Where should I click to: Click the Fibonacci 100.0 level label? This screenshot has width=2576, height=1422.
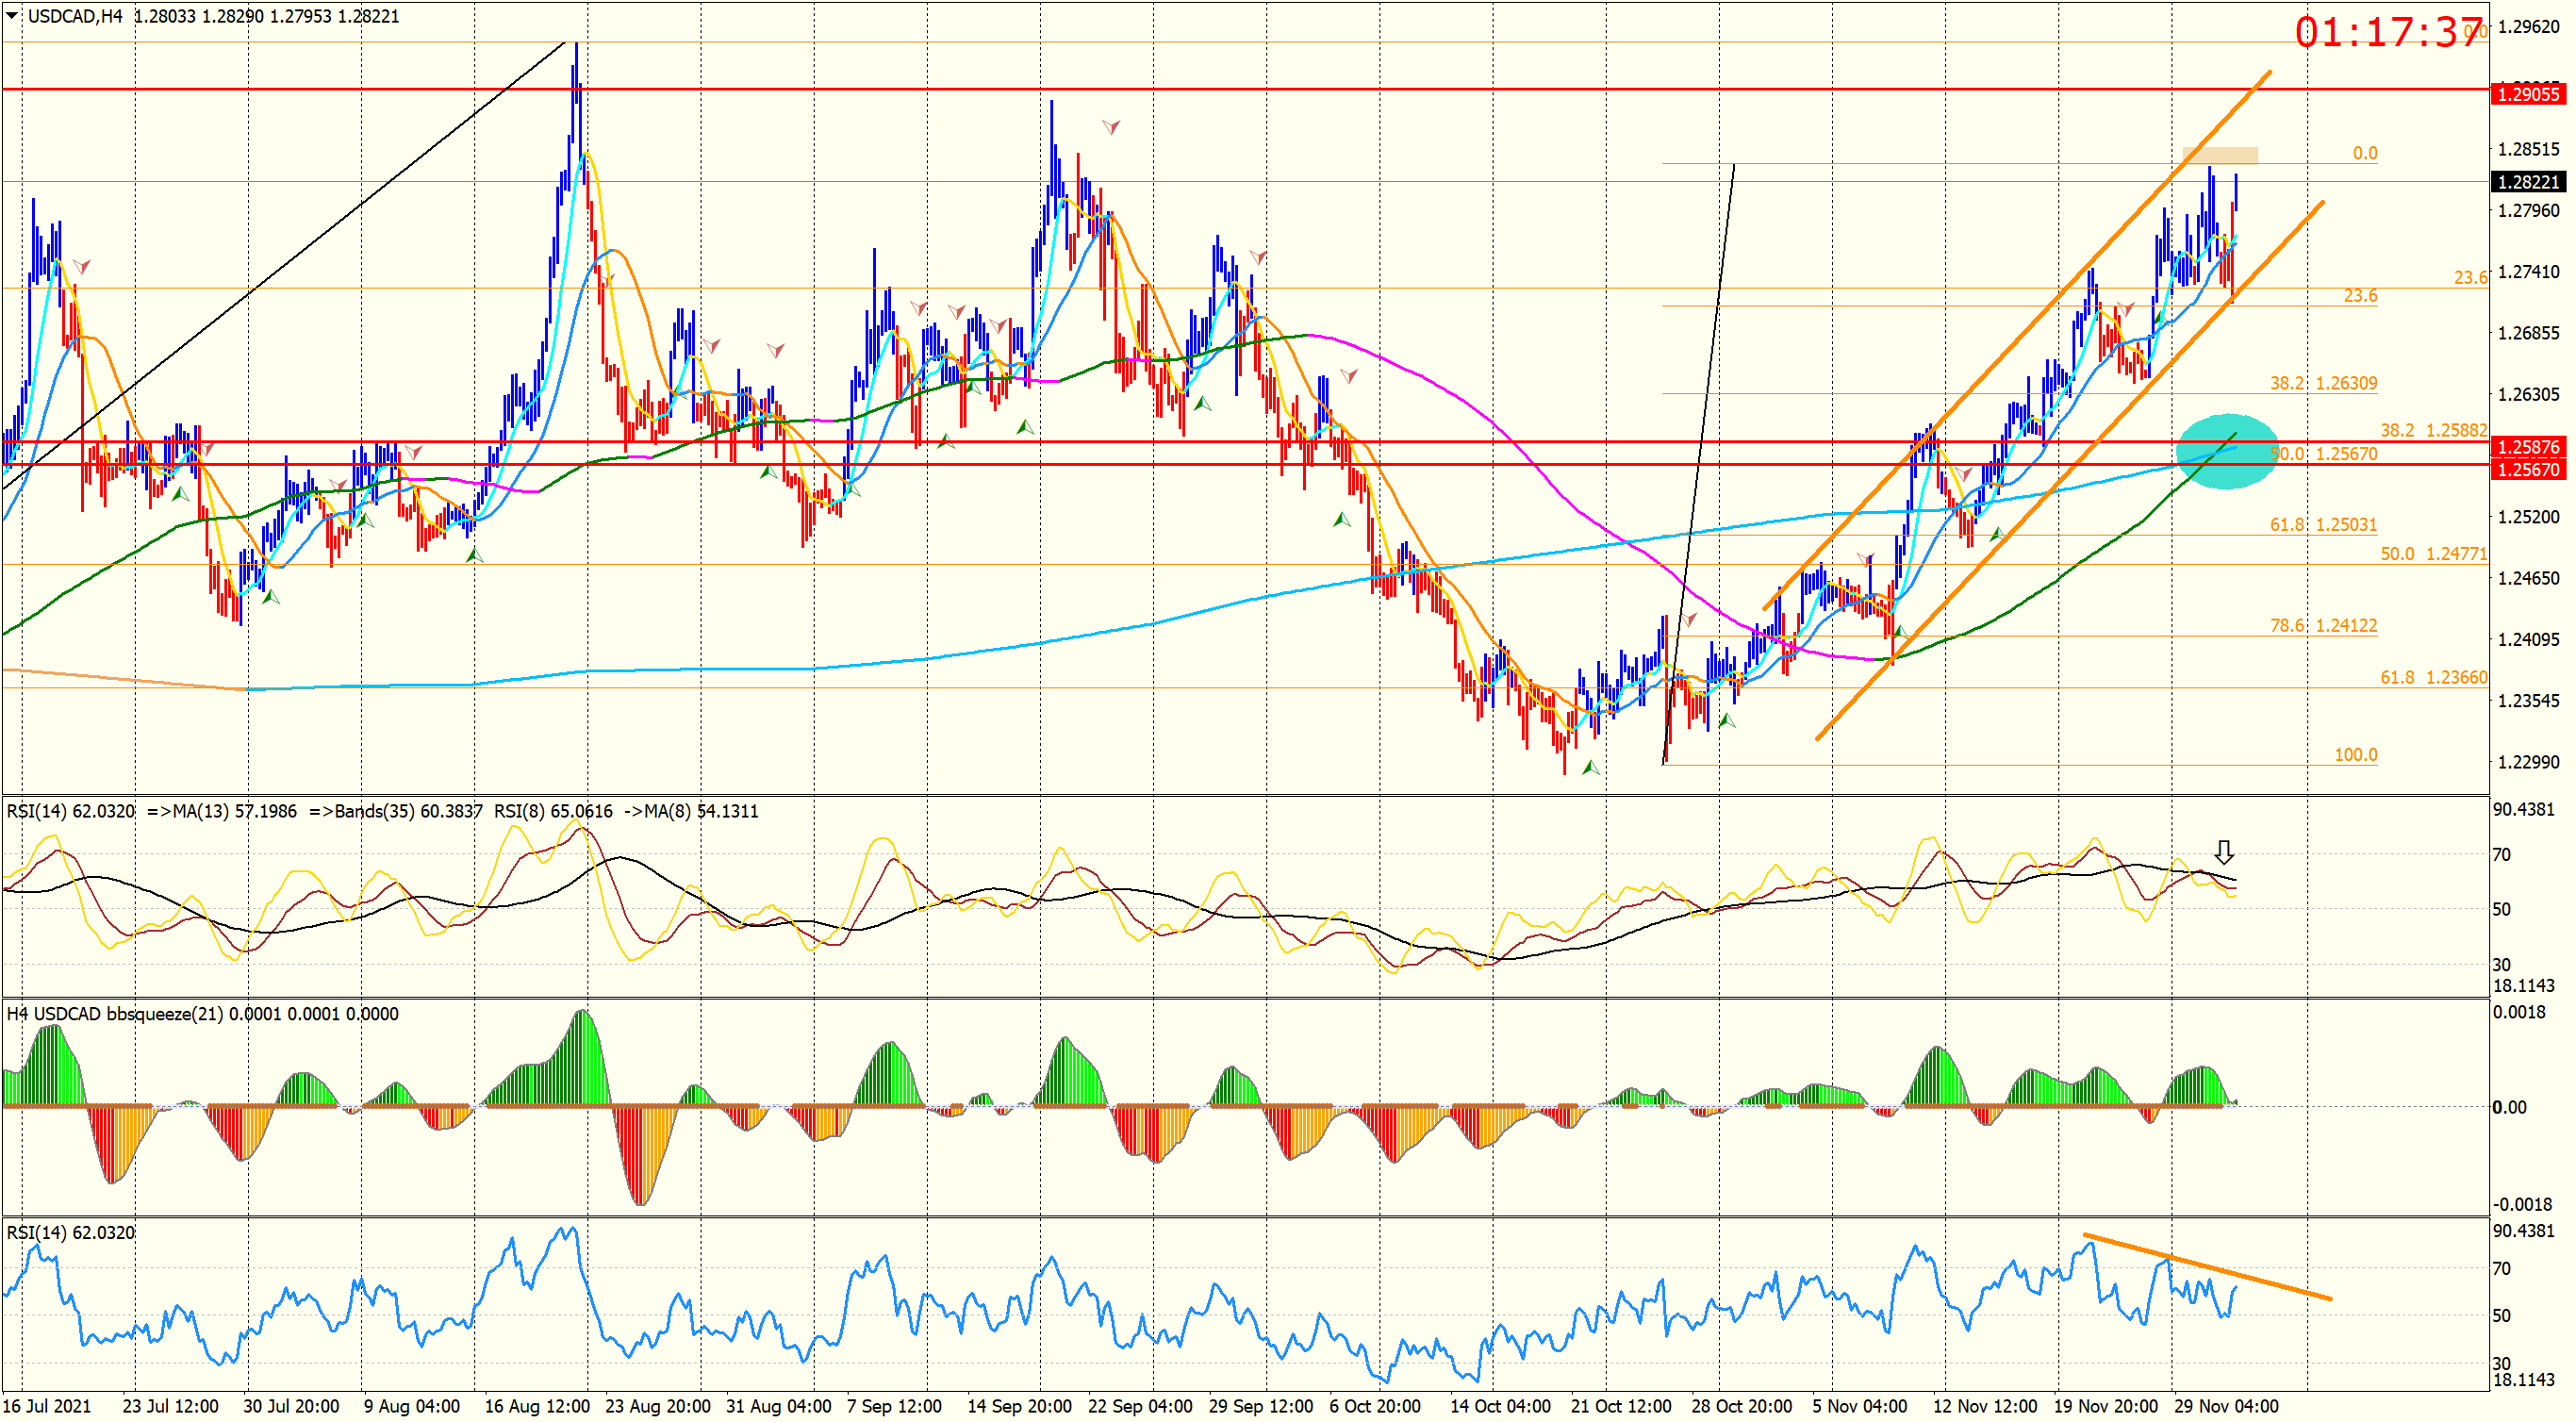[2355, 755]
